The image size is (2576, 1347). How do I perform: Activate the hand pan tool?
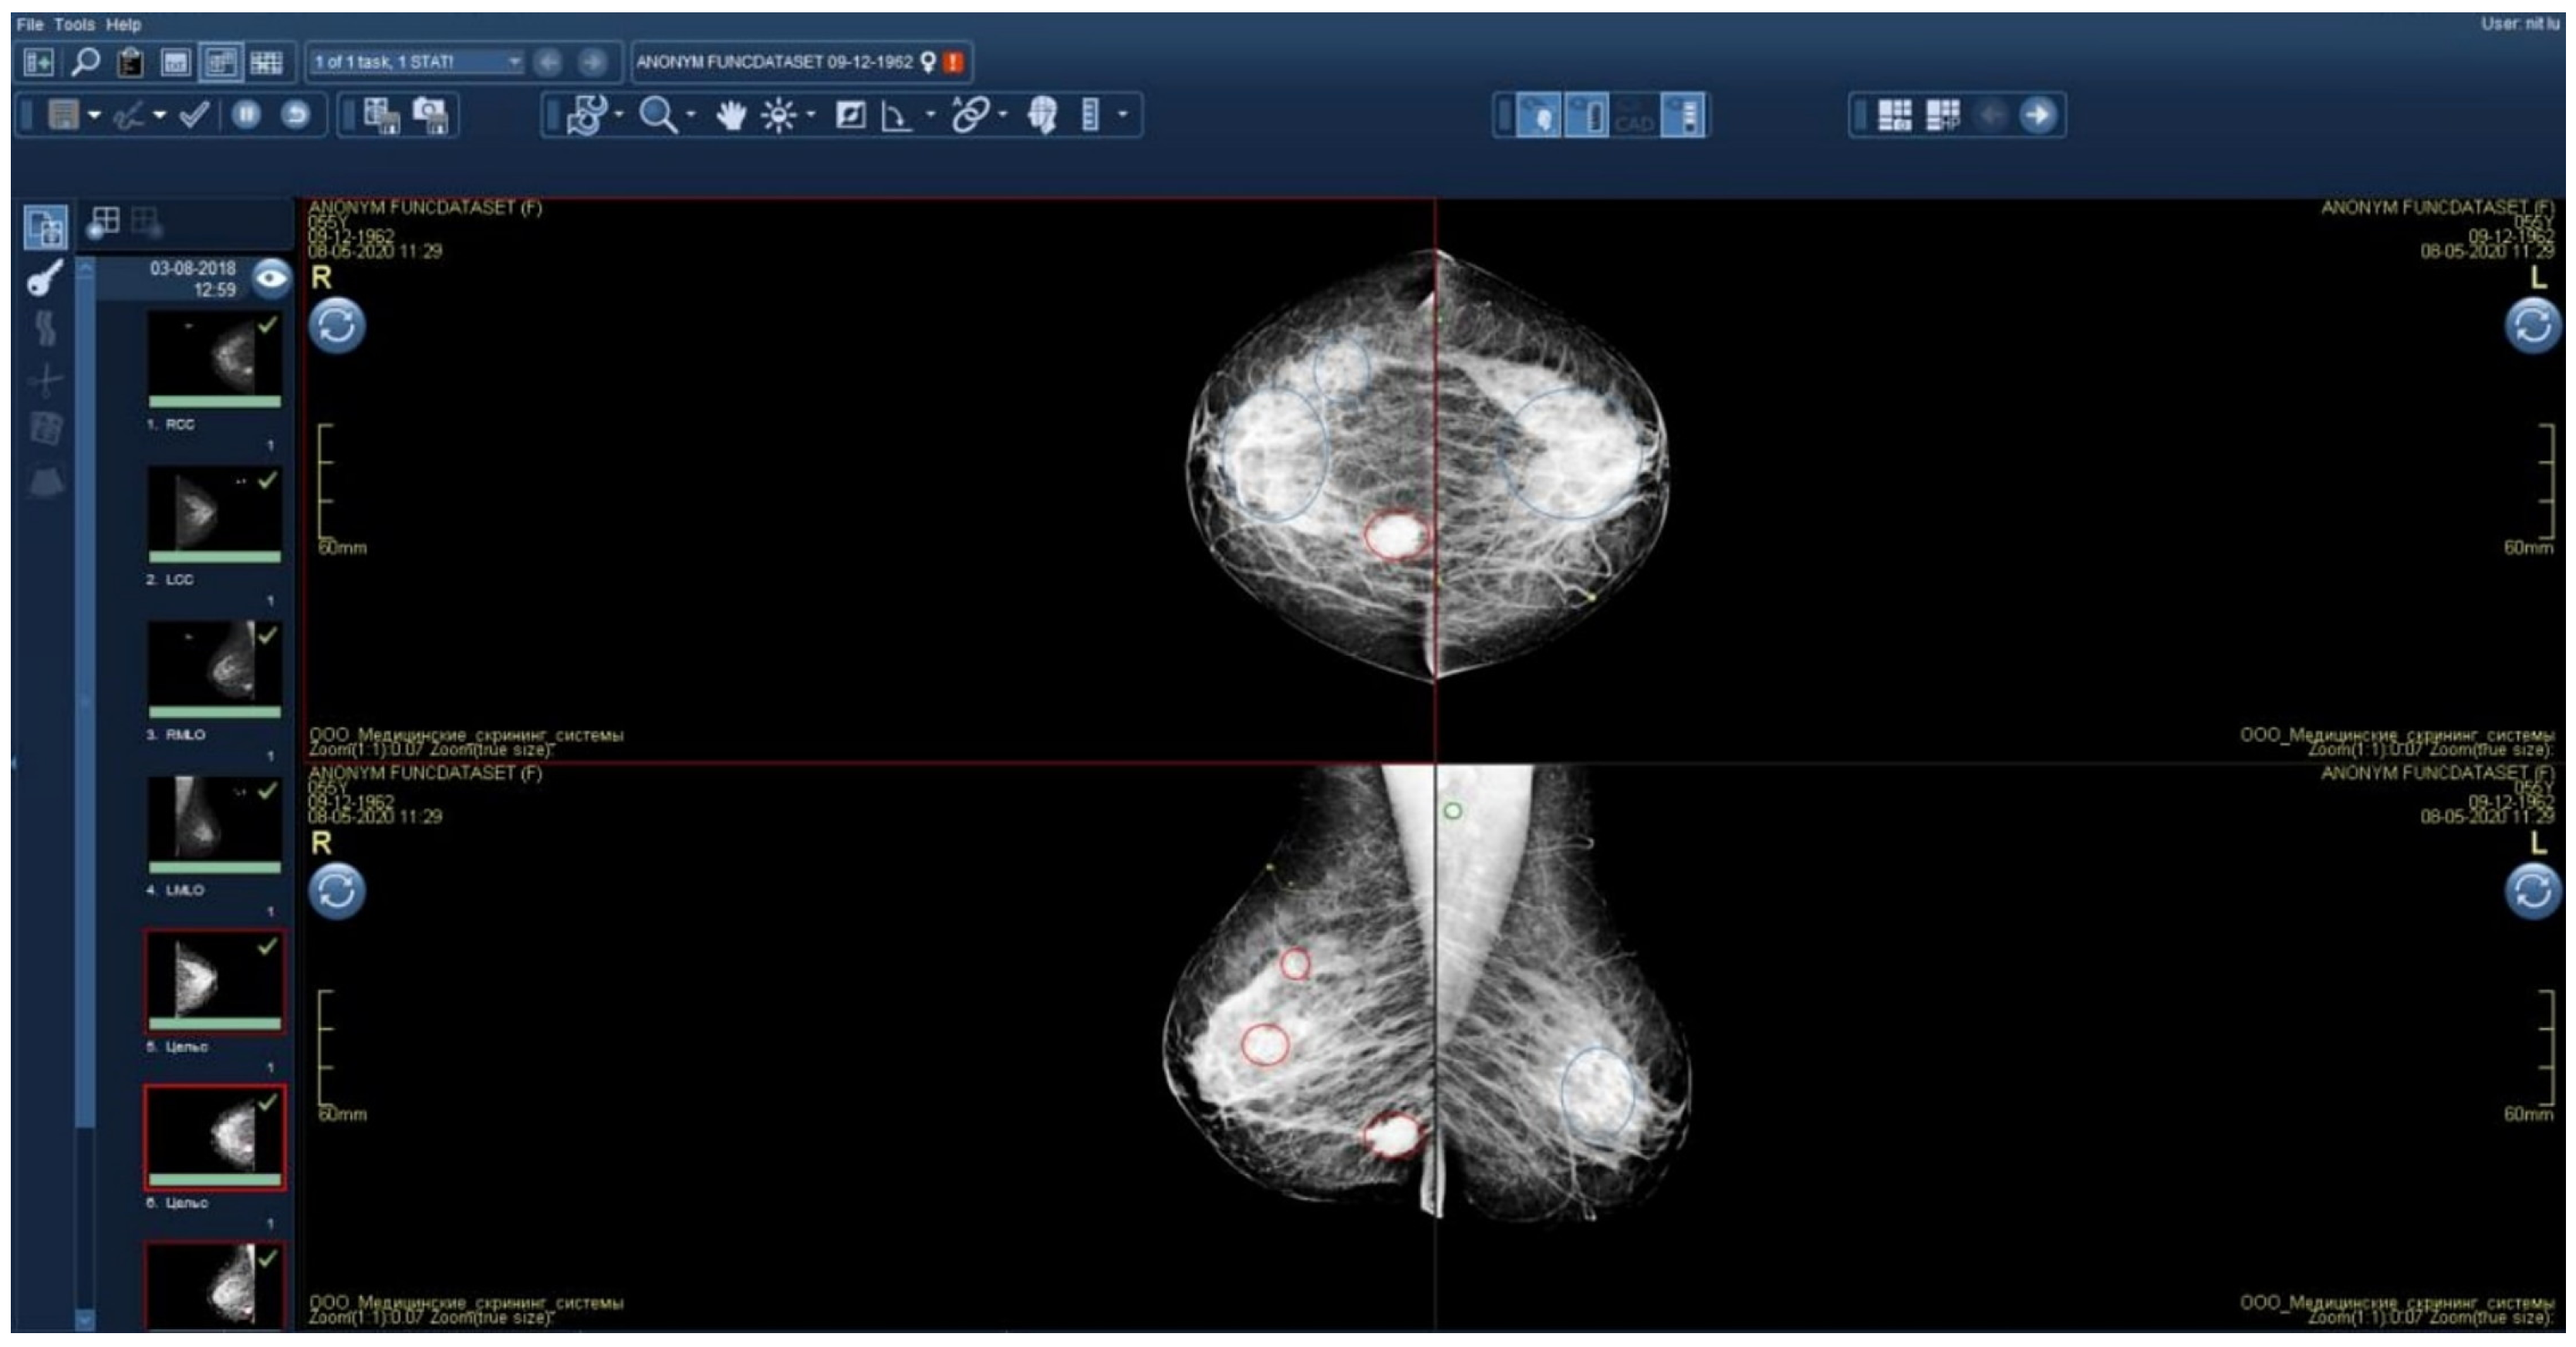731,115
